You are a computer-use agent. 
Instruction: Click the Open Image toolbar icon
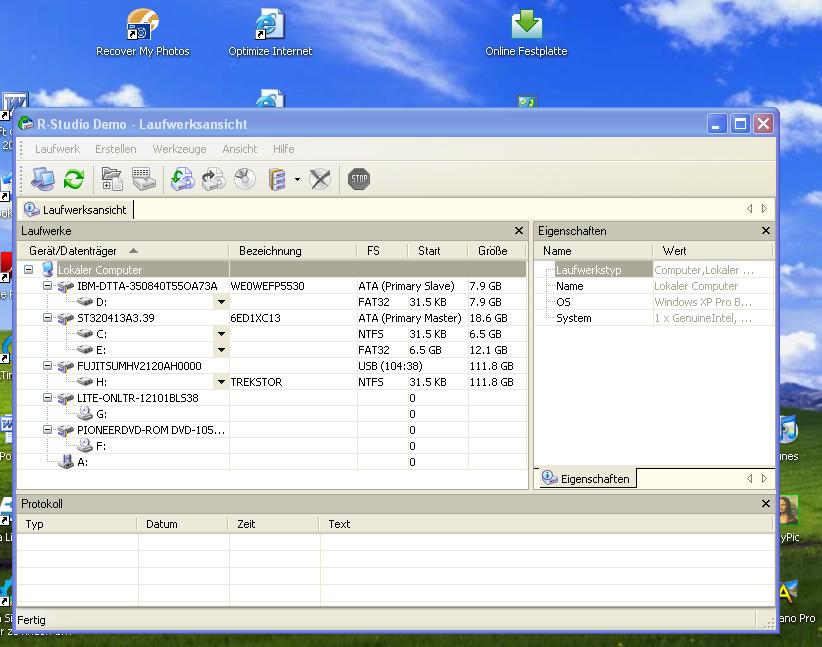click(182, 179)
